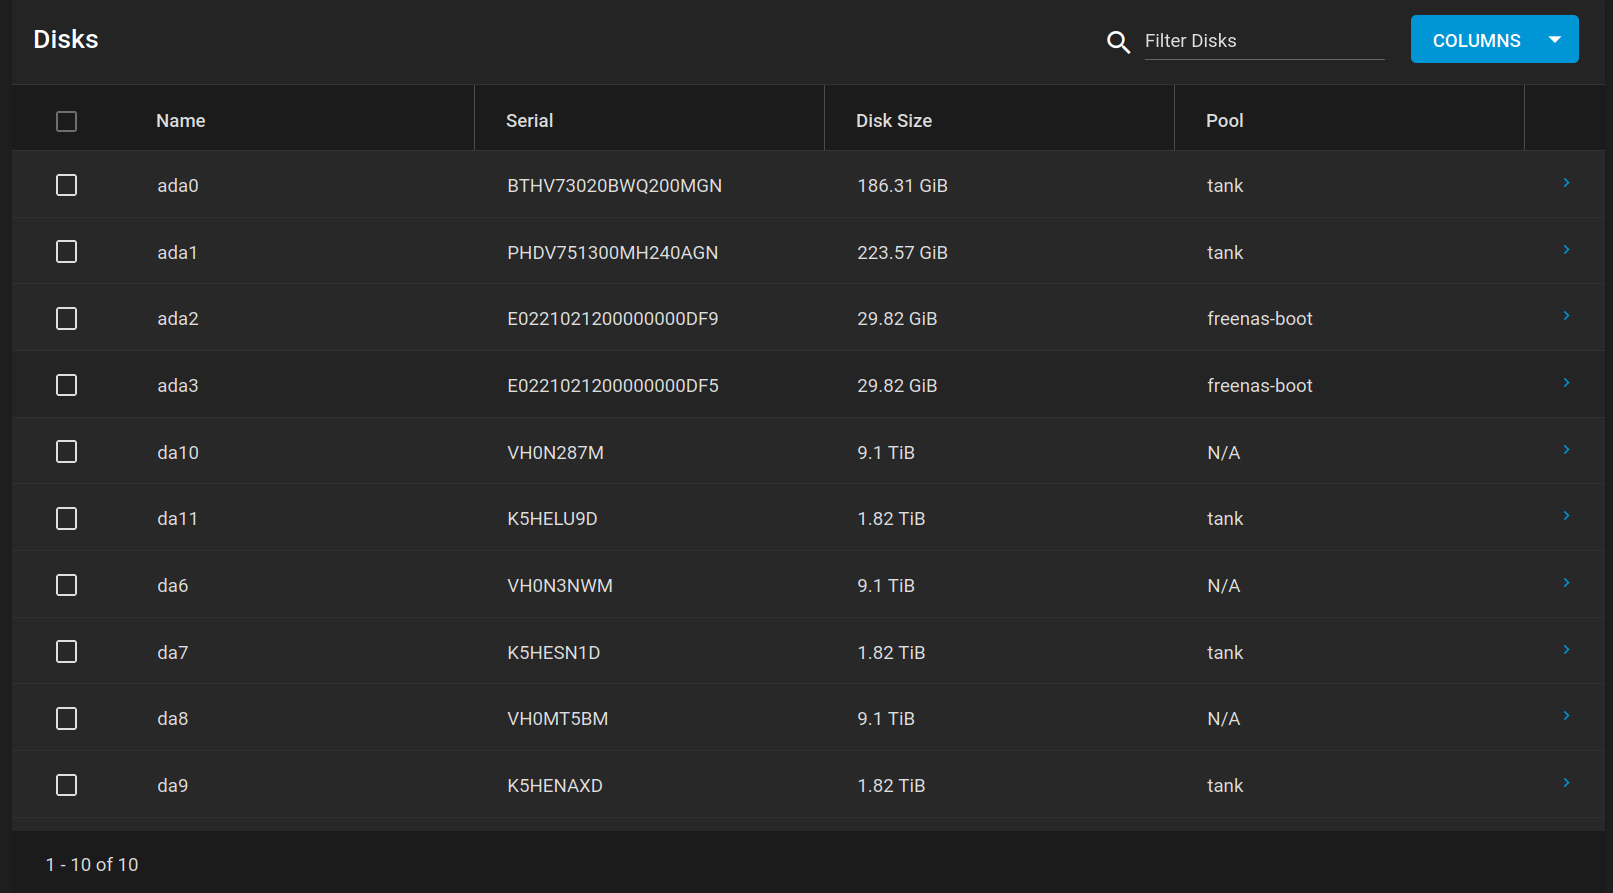Expand the da6 row details chevron
Viewport: 1613px width, 893px height.
1566,583
